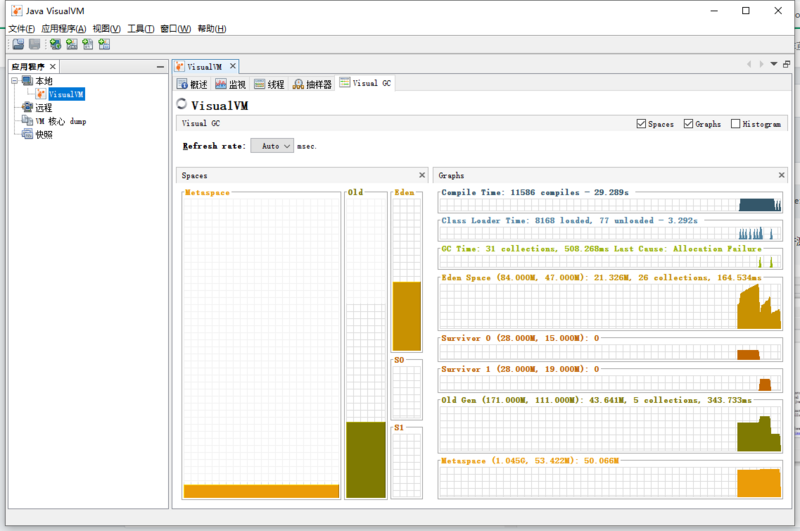Click the Java VisualVM title bar icon
Screen dimensions: 800x531
click(x=17, y=11)
